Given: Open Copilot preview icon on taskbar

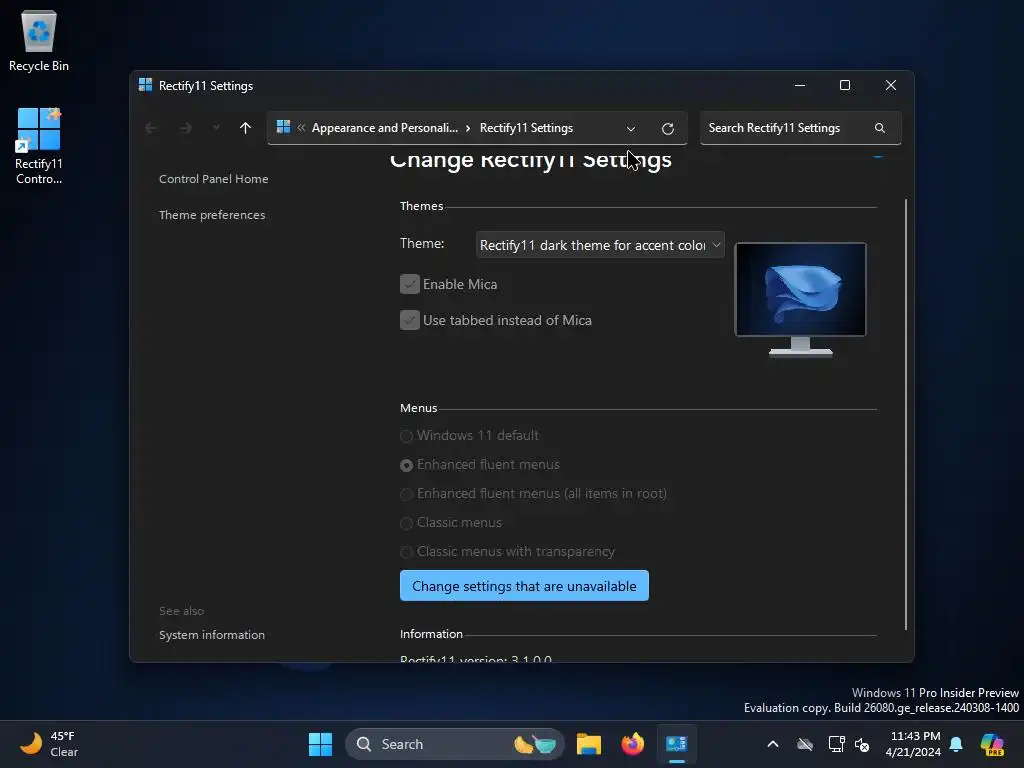Looking at the screenshot, I should click(992, 744).
